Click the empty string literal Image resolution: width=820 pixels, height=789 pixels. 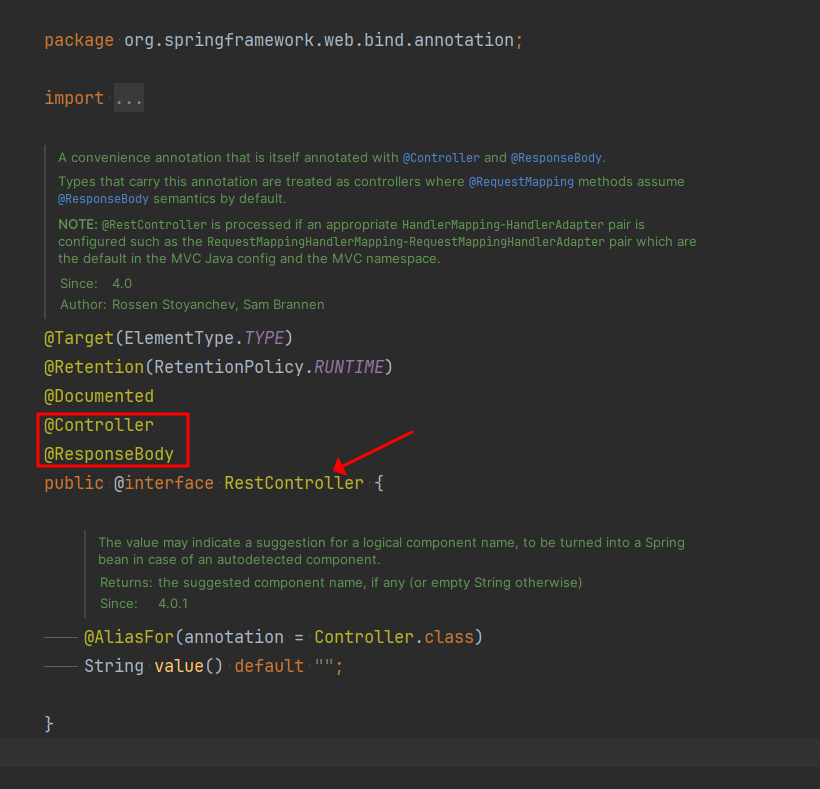coord(324,666)
